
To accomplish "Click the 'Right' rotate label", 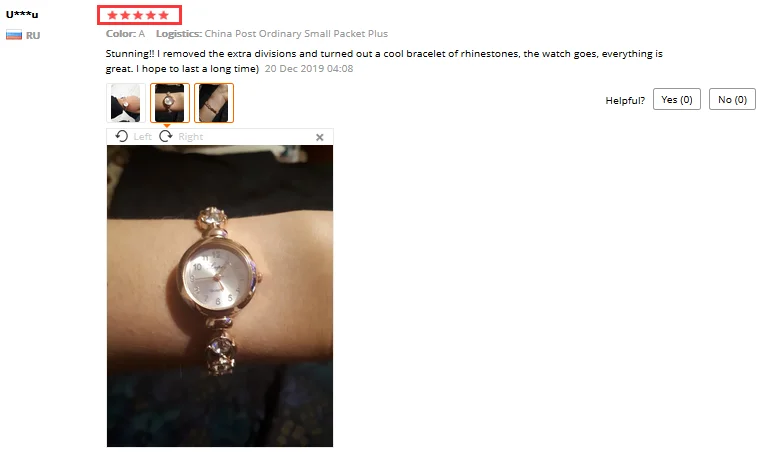I will (x=191, y=137).
